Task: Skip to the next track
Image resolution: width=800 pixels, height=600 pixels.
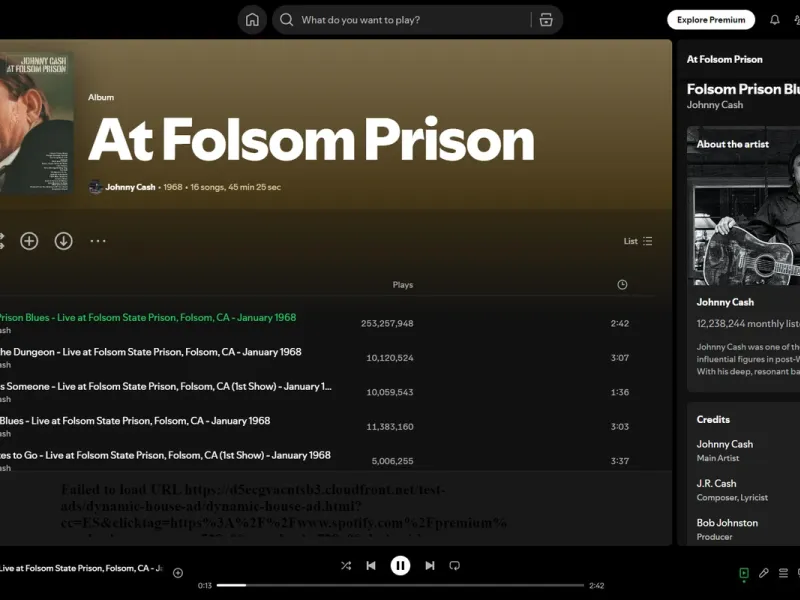Action: tap(430, 565)
